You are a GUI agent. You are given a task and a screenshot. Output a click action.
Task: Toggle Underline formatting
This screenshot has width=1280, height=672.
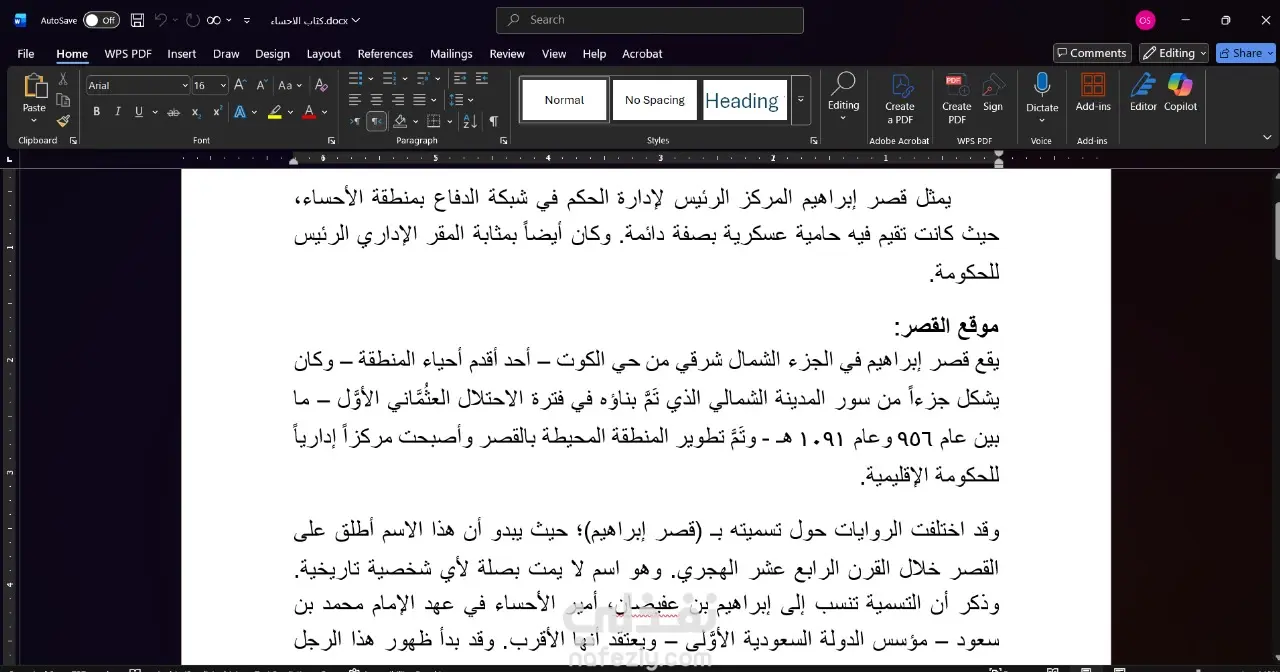click(139, 112)
